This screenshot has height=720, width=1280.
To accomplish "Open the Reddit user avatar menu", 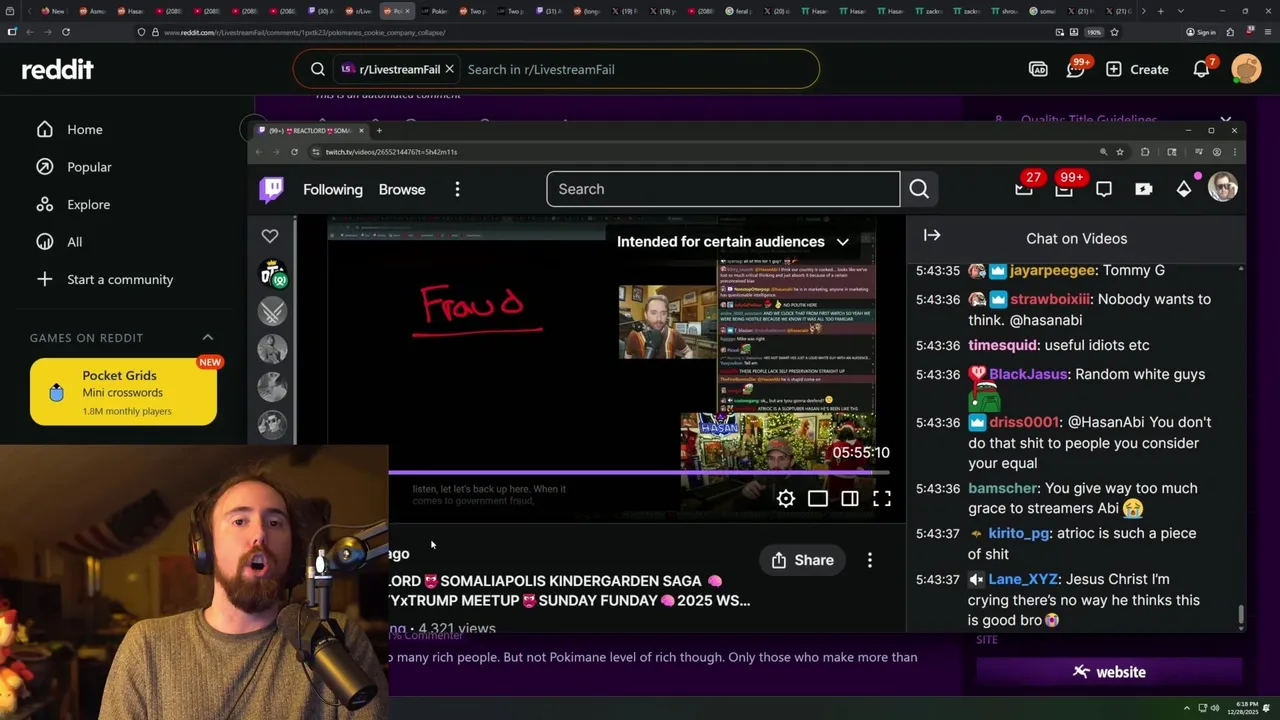I will coord(1246,69).
